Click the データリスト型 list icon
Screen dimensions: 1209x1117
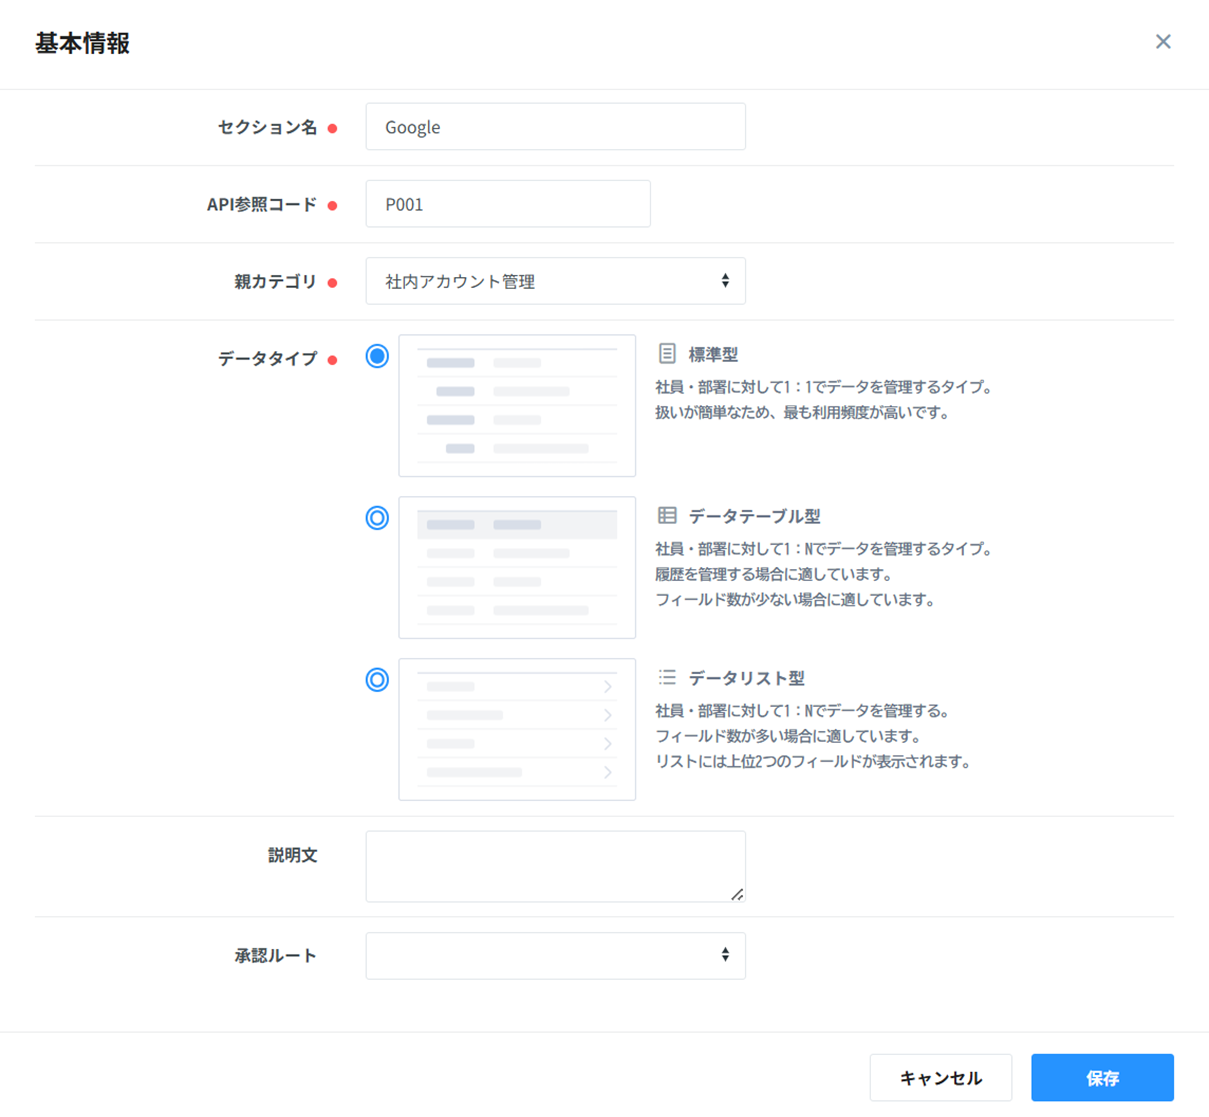click(667, 678)
